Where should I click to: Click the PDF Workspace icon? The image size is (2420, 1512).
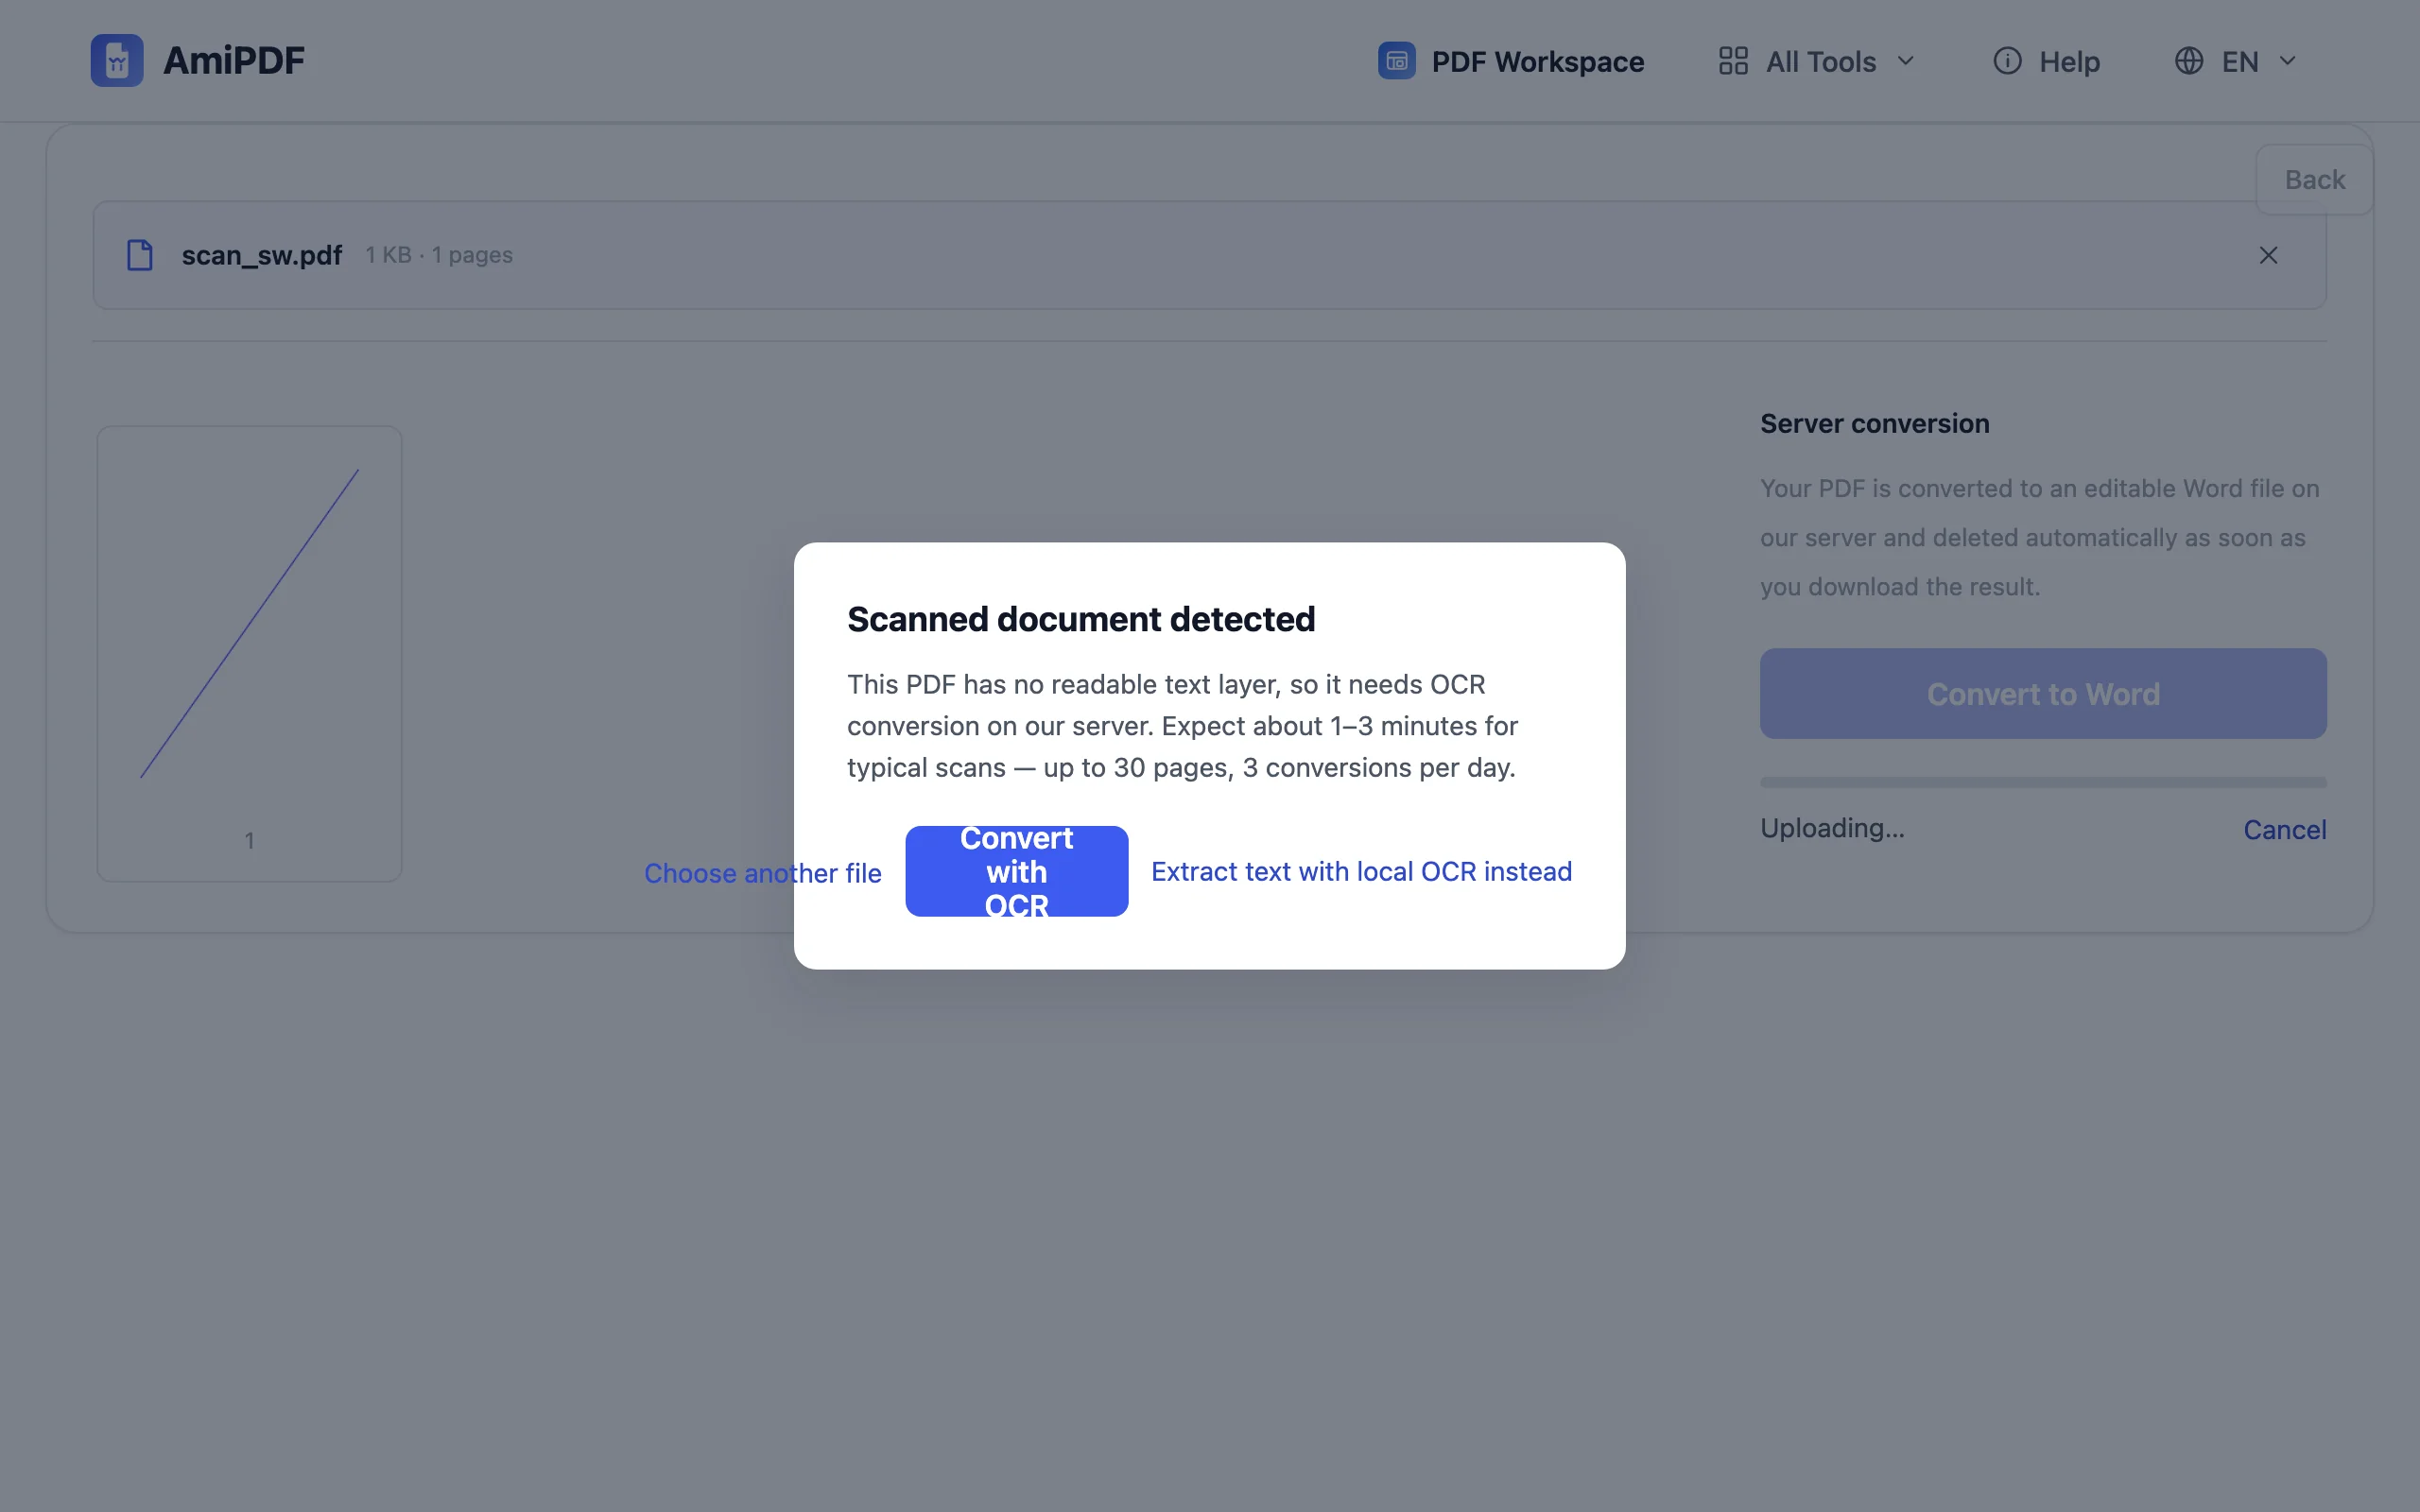(1396, 61)
